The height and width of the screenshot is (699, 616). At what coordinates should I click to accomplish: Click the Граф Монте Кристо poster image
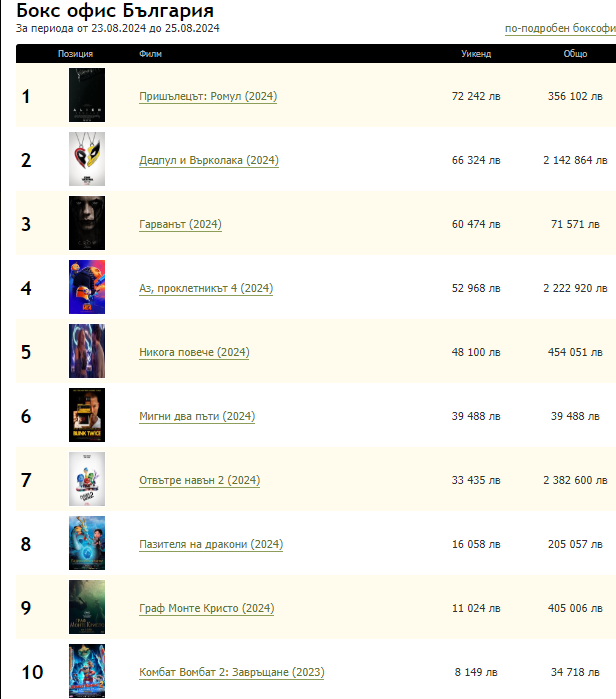87,608
